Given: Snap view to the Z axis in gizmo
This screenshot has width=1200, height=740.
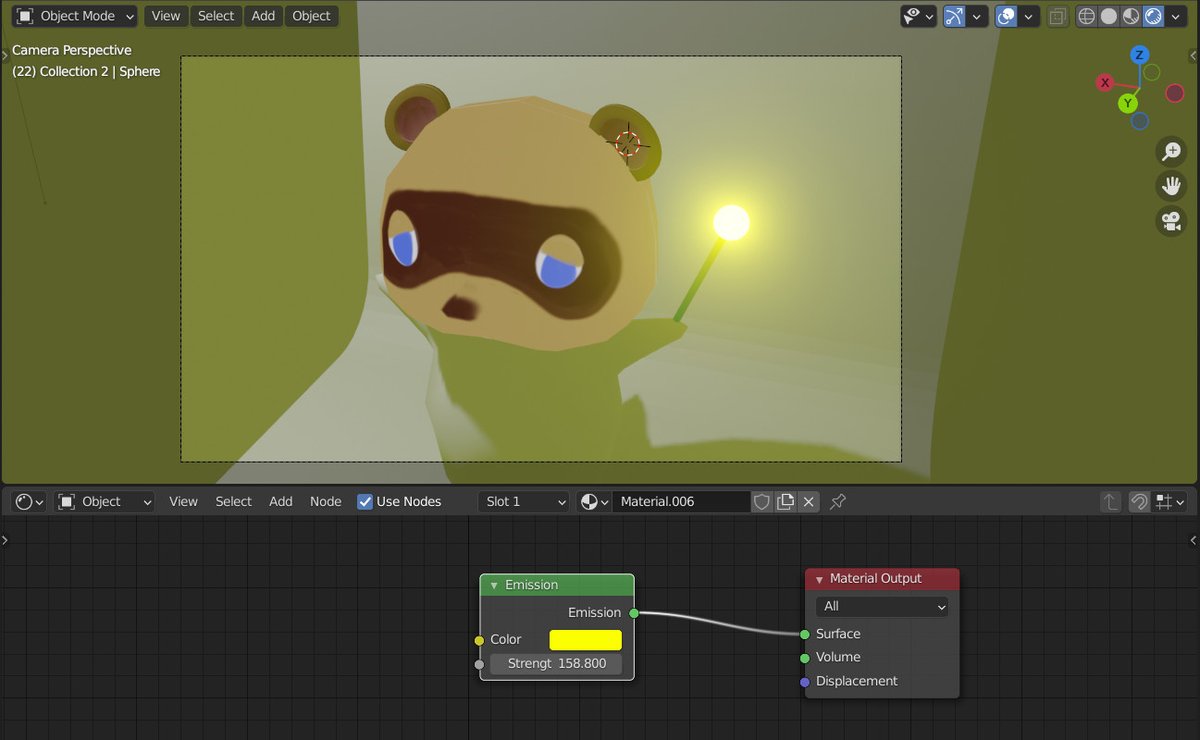Looking at the screenshot, I should point(1139,54).
